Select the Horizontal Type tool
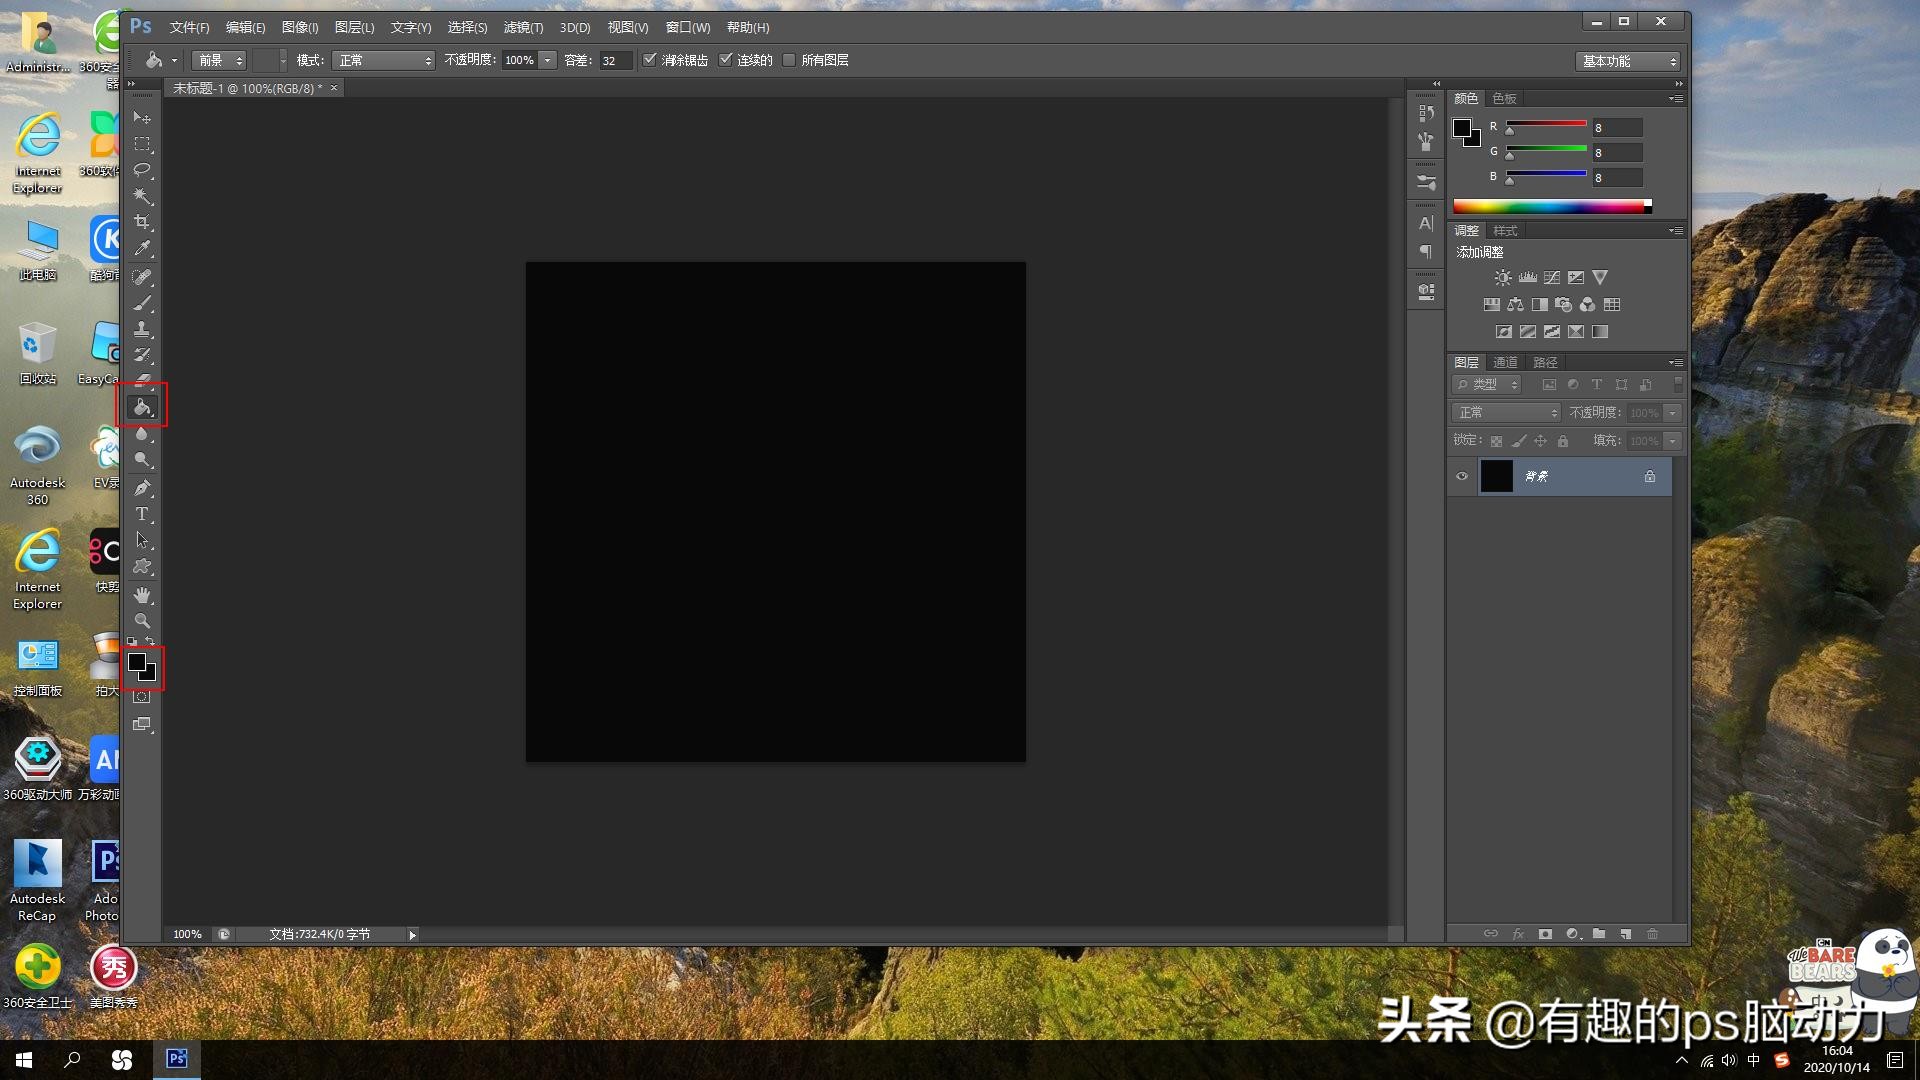The width and height of the screenshot is (1920, 1080). click(142, 514)
